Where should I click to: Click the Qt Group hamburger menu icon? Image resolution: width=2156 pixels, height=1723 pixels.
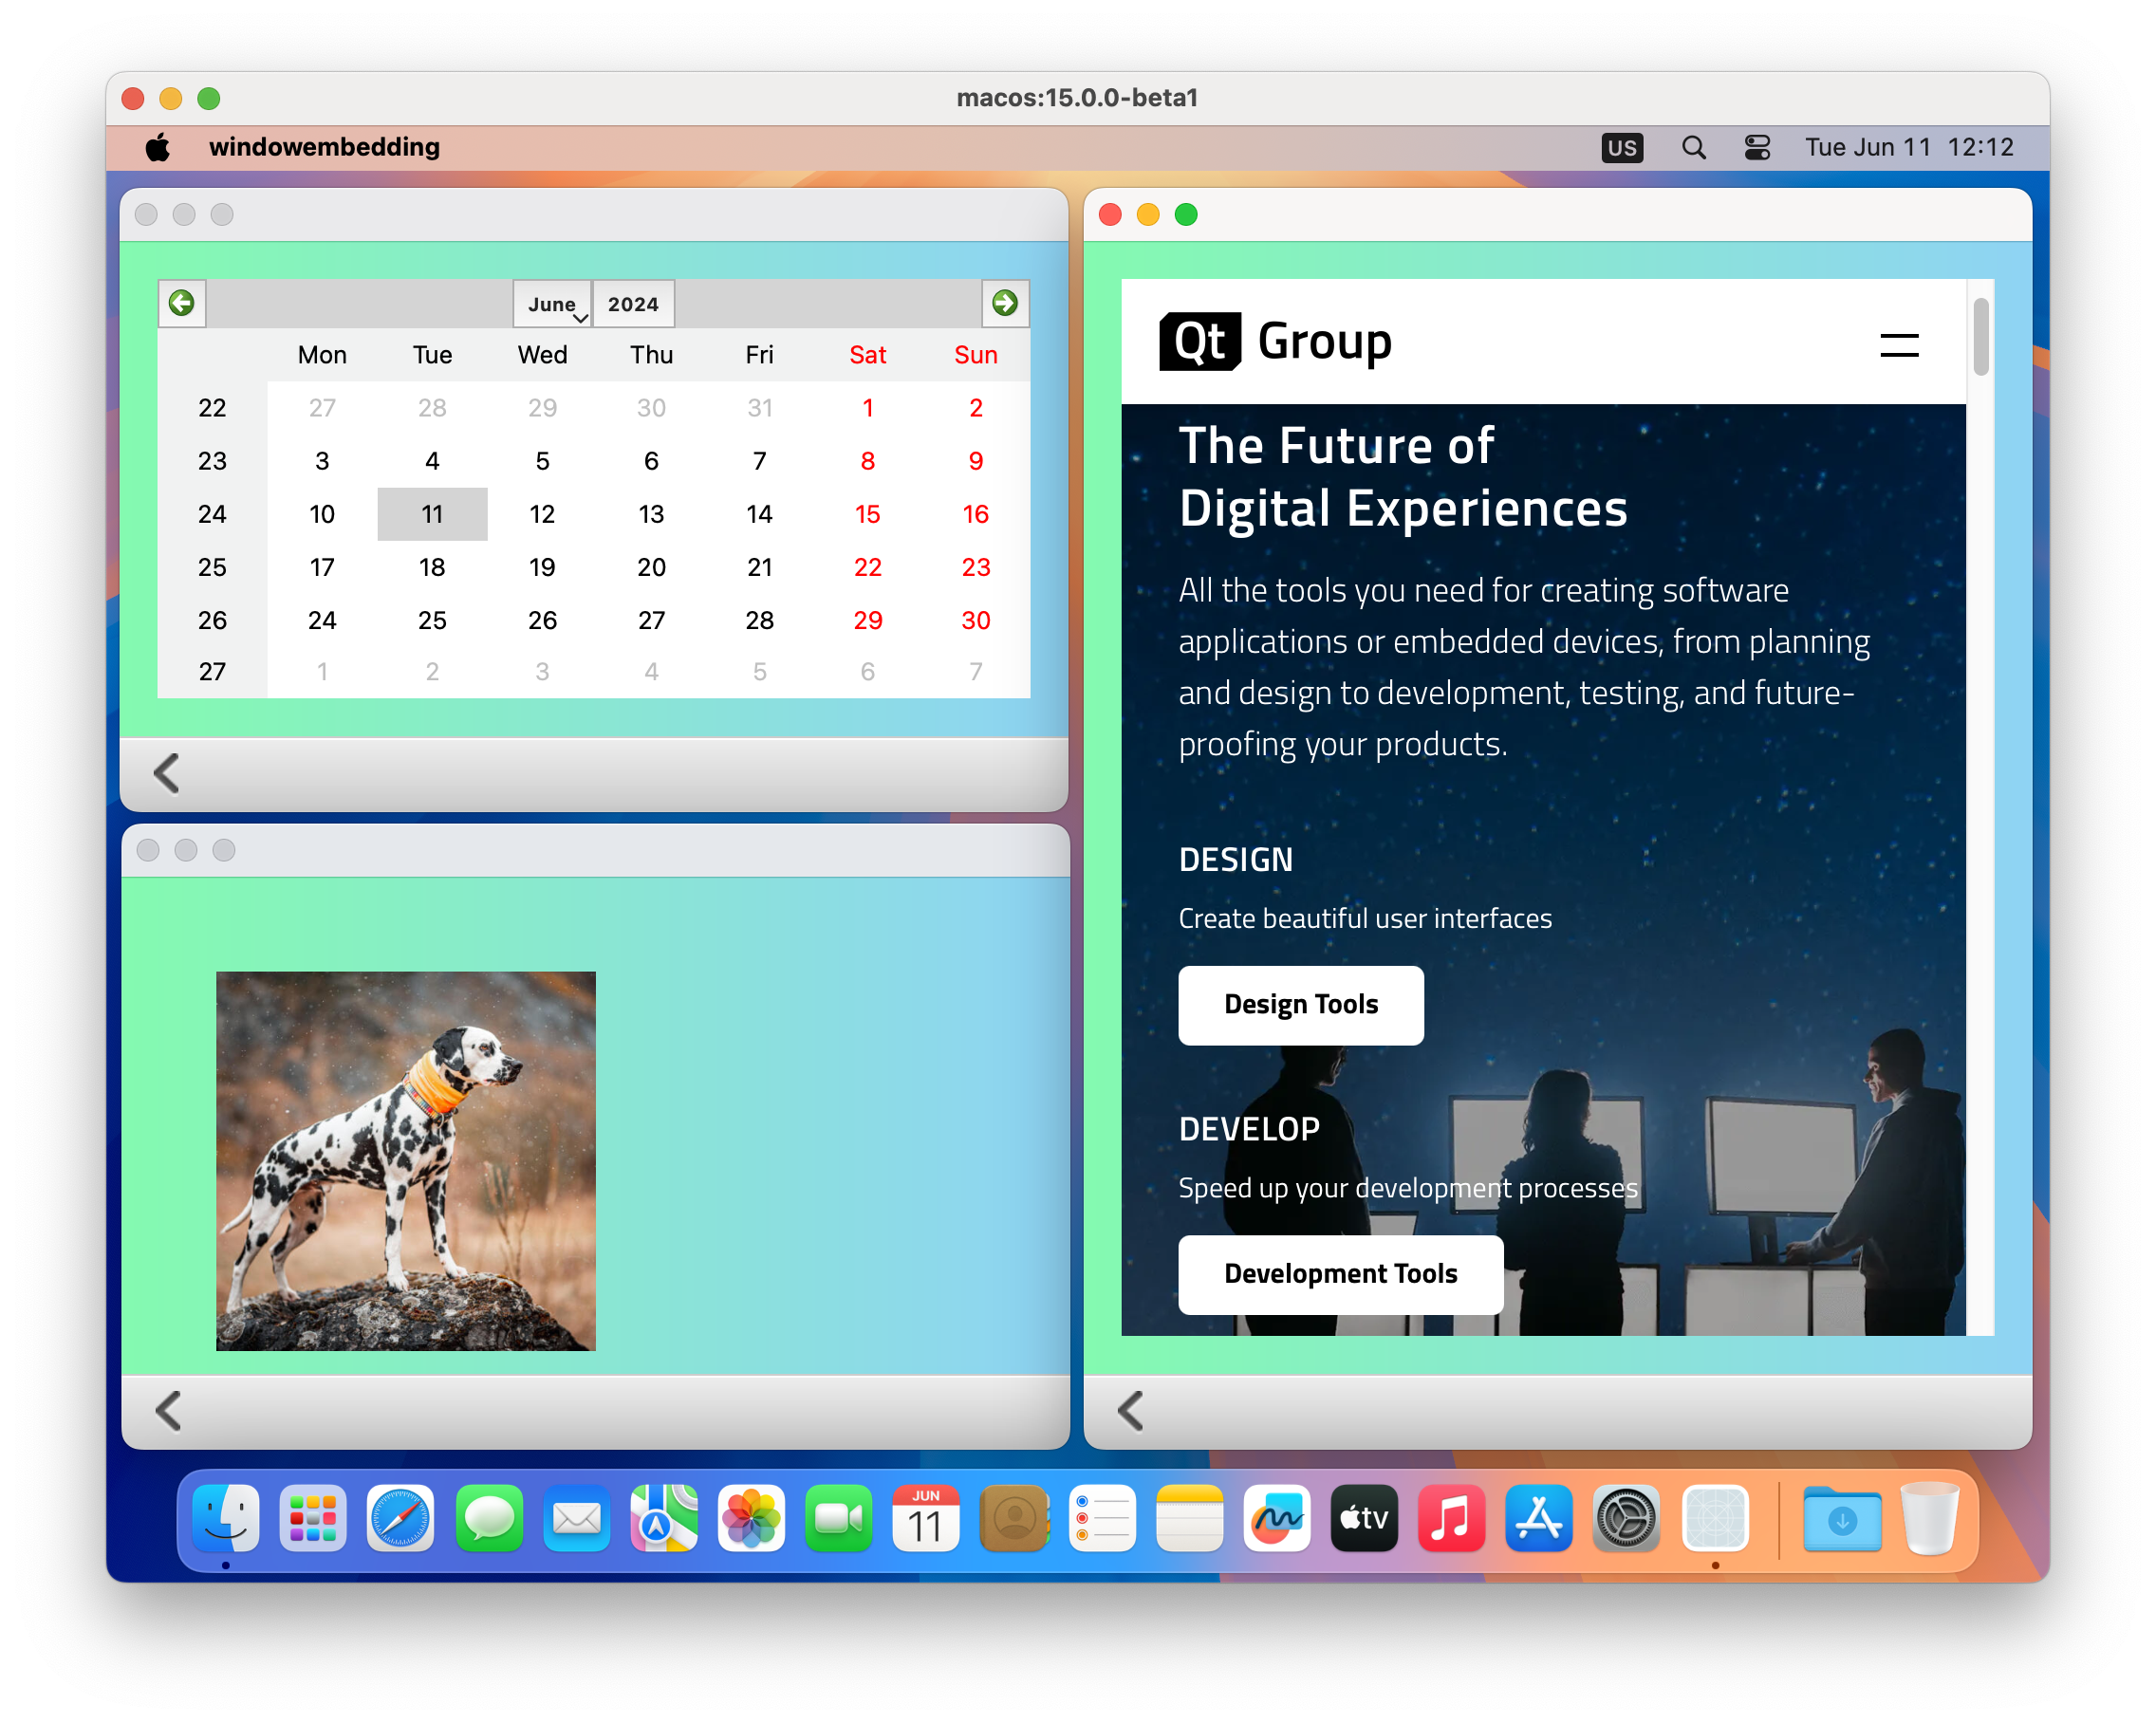pyautogui.click(x=1899, y=343)
